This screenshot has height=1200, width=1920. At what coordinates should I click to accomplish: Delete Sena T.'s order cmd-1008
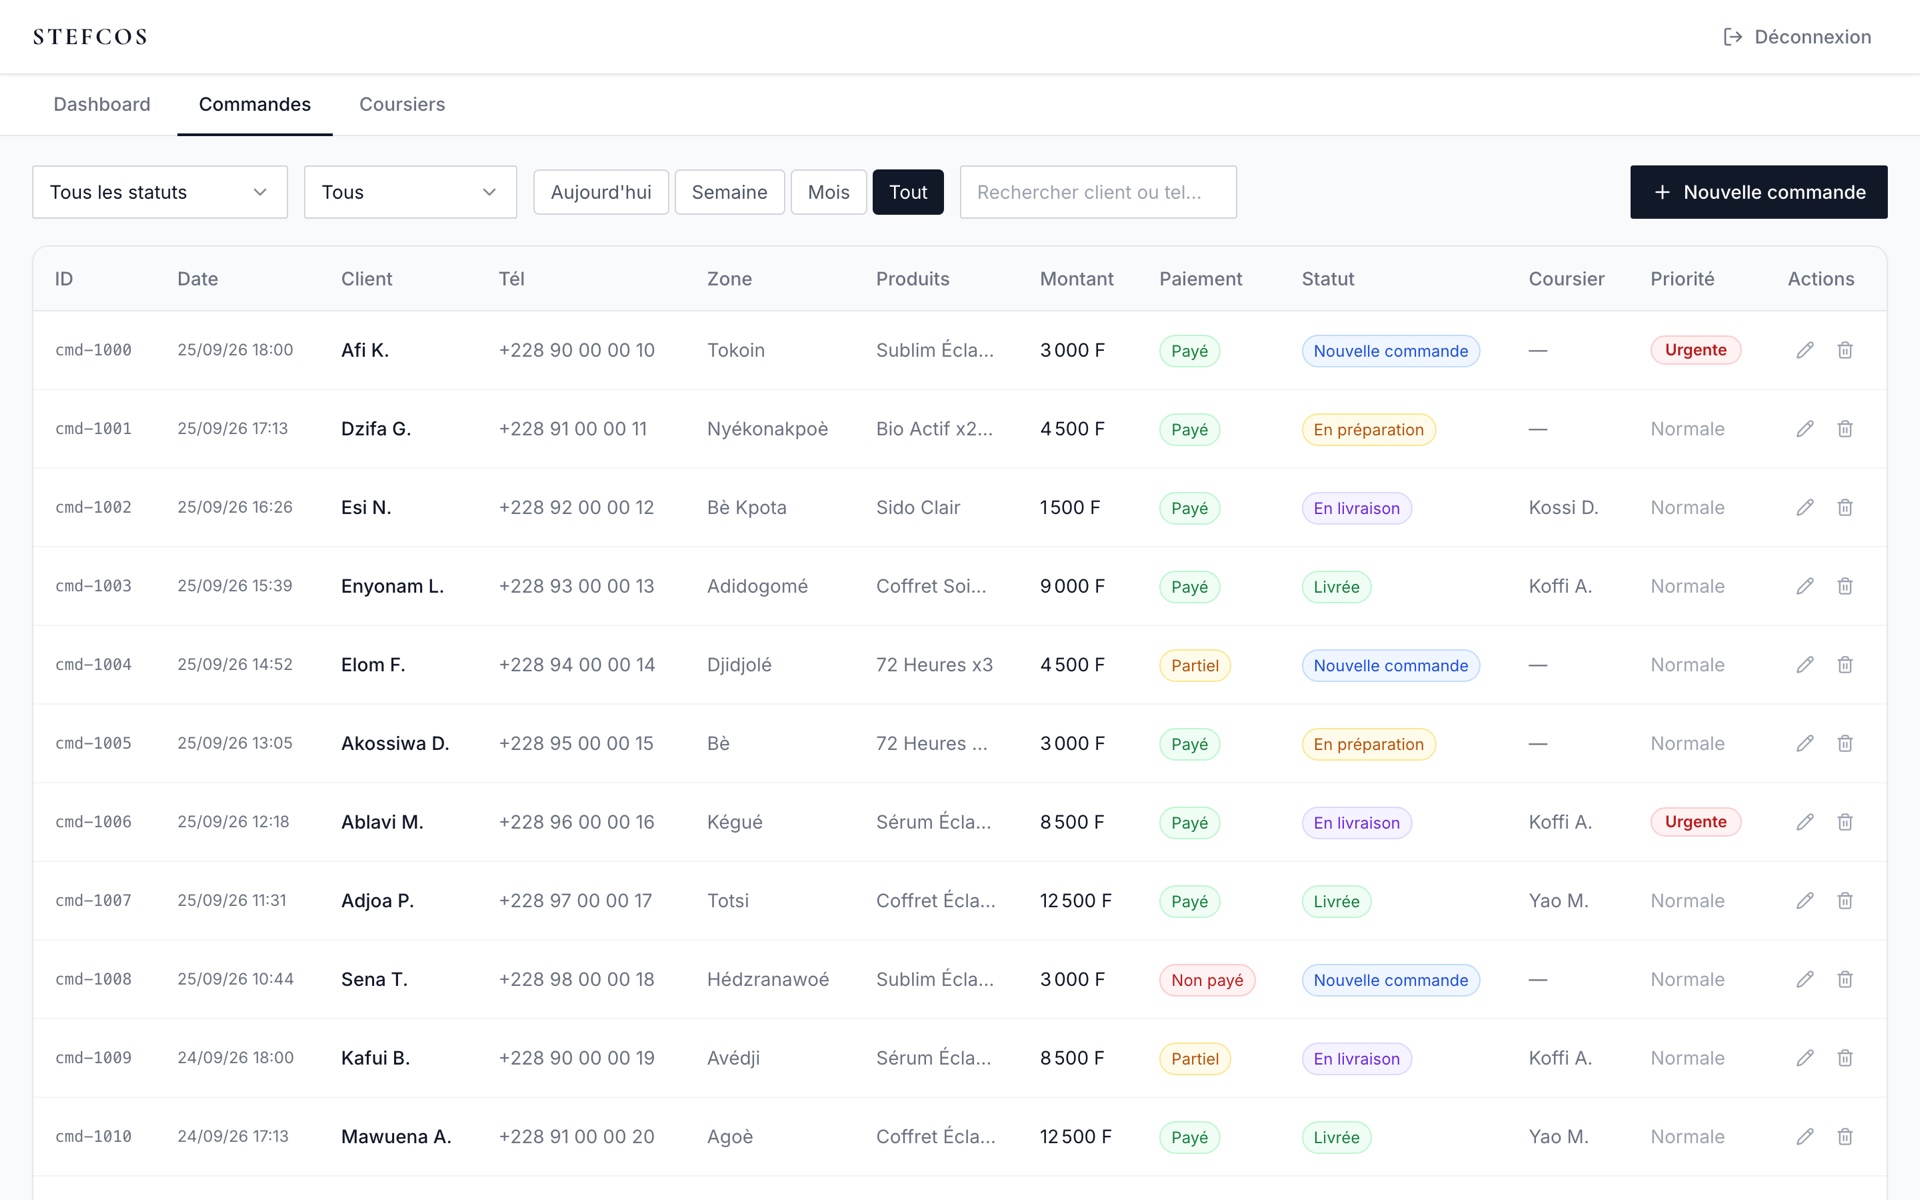pos(1845,979)
